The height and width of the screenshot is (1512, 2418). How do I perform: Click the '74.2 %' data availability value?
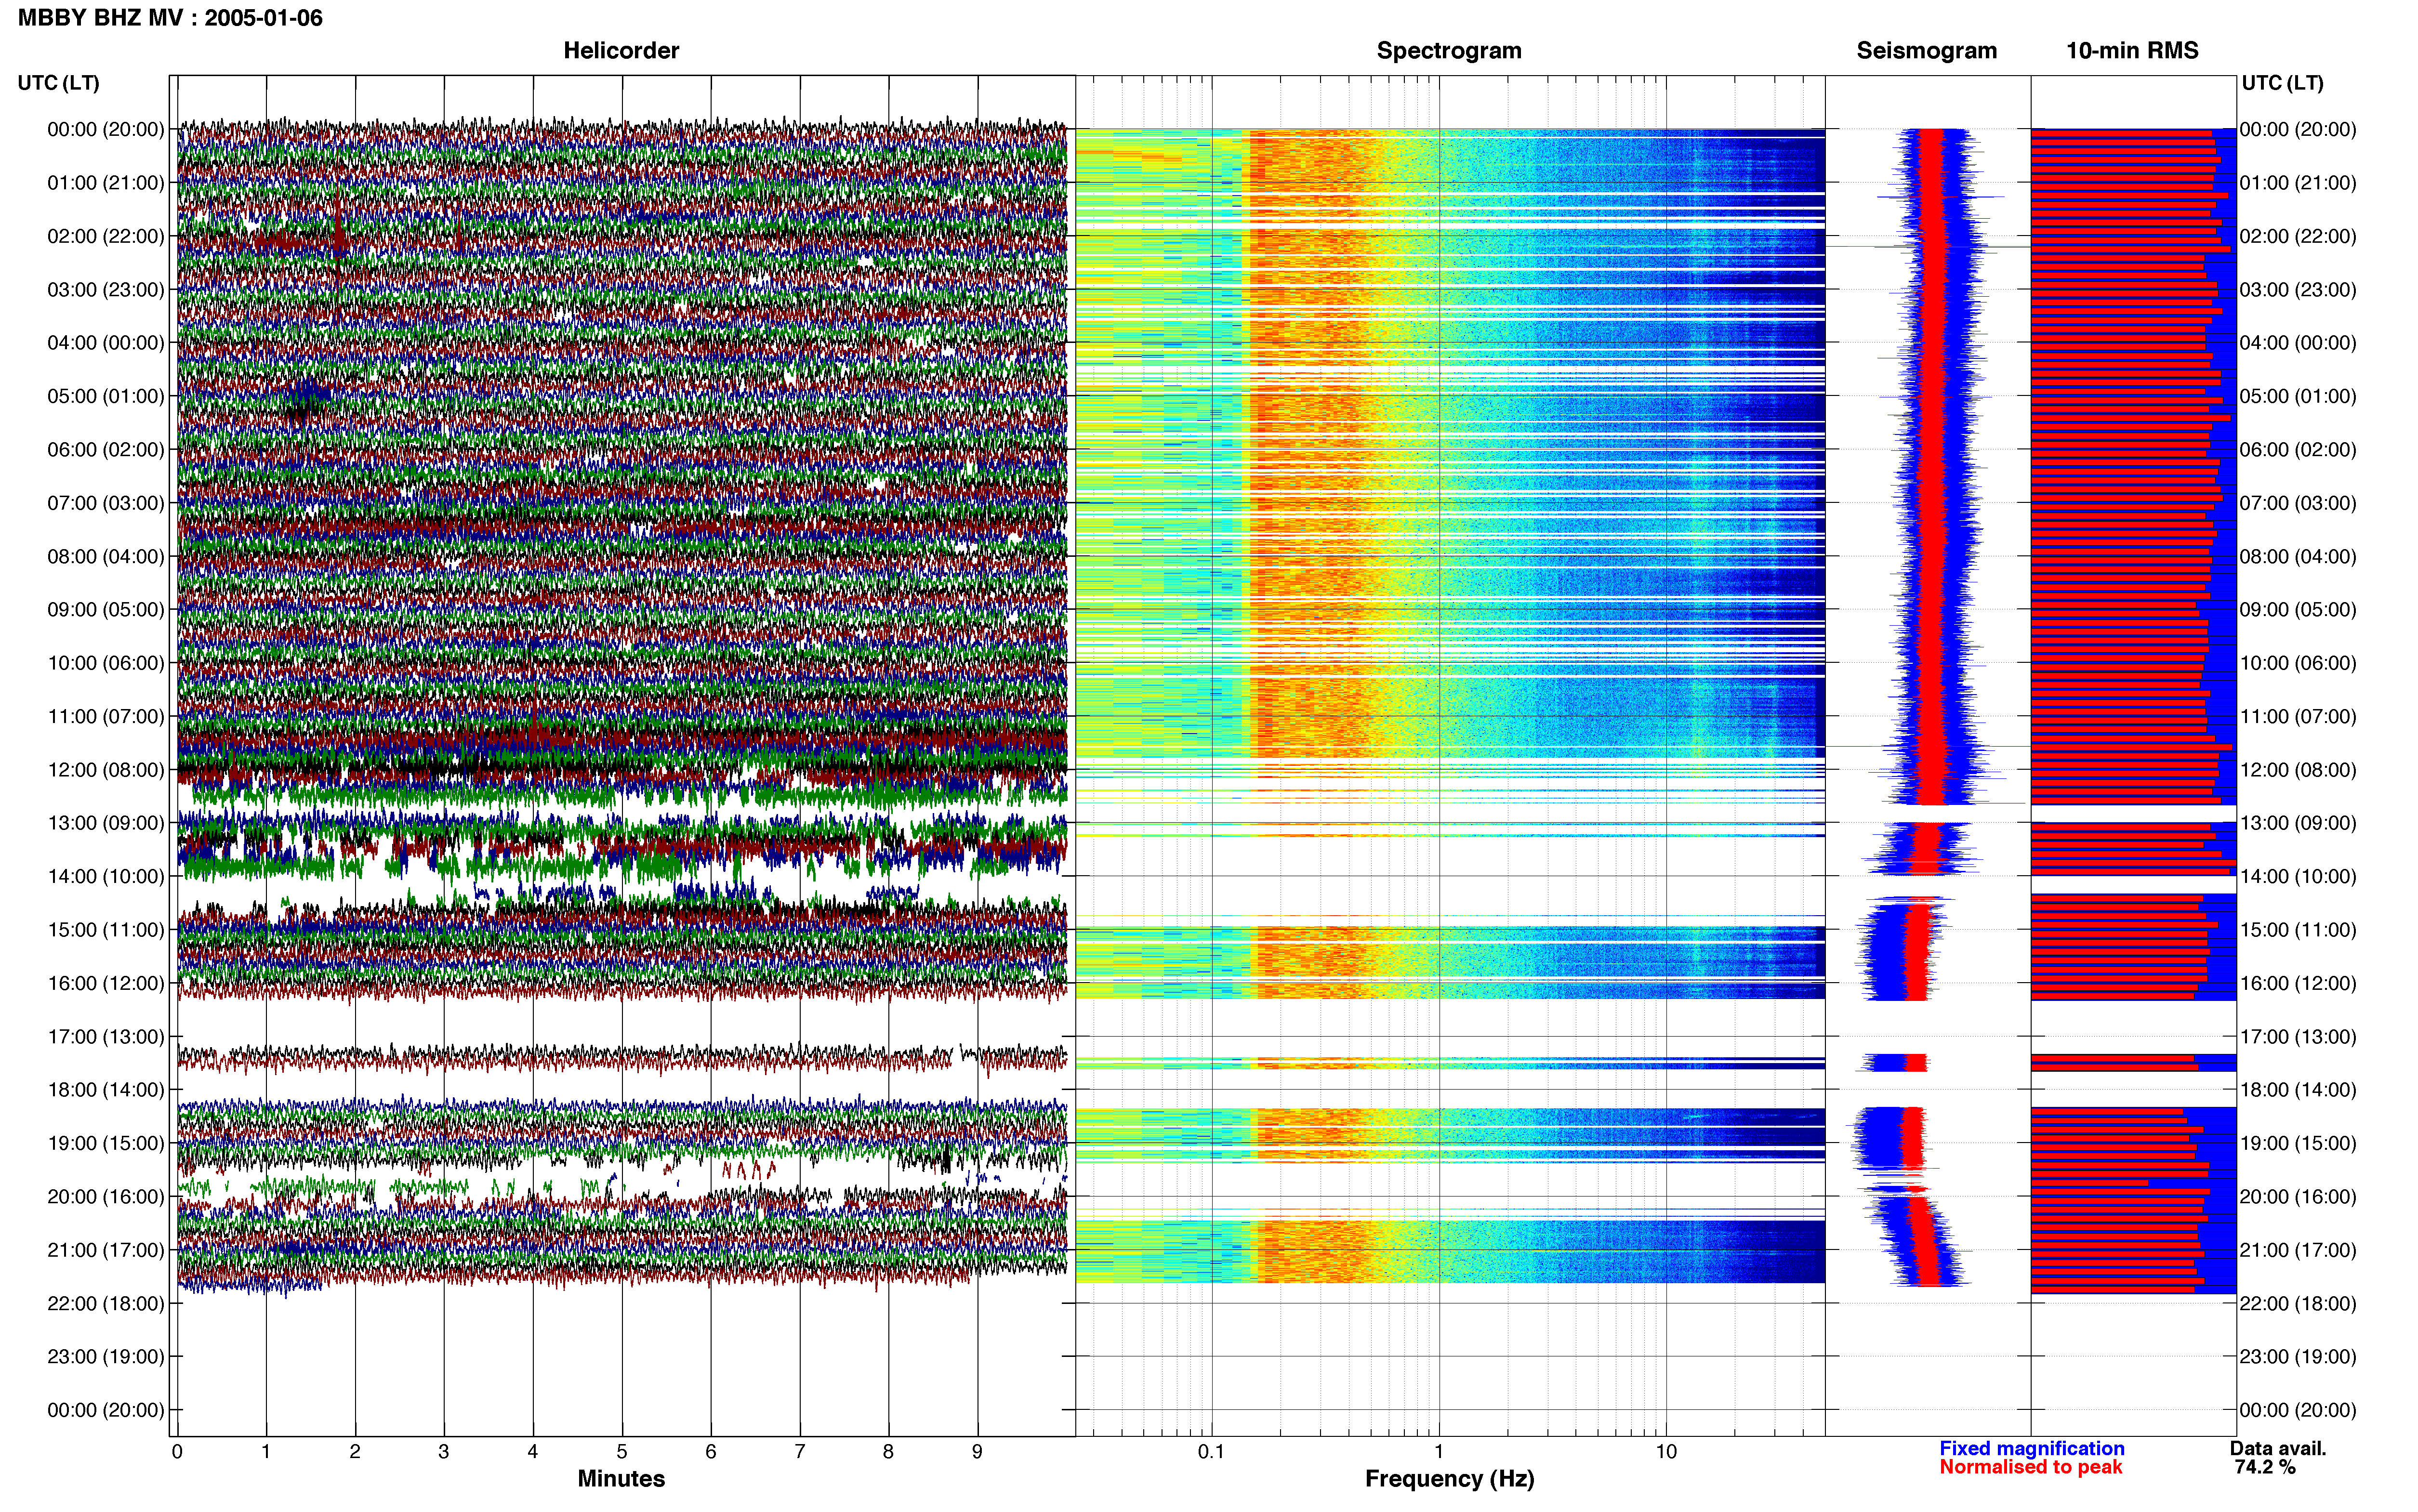2265,1467
